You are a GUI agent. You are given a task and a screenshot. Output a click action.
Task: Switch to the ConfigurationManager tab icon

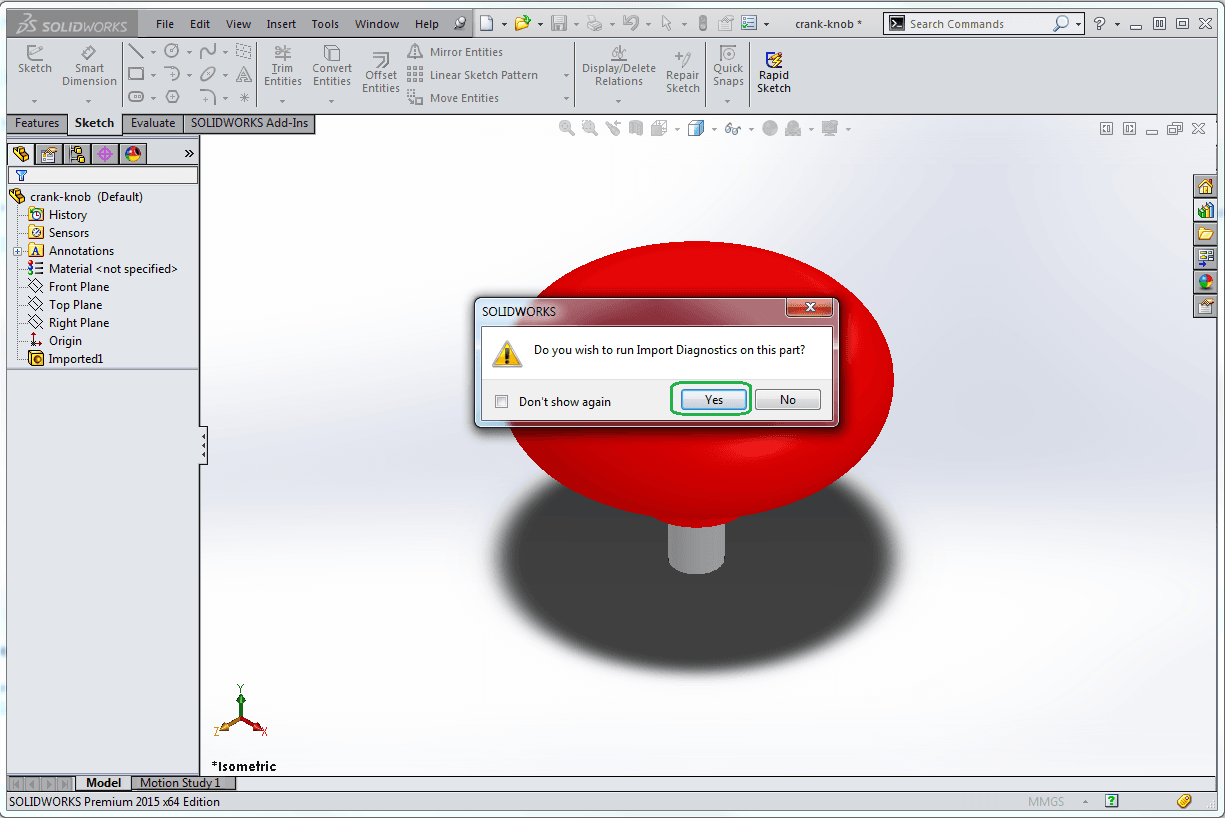point(76,153)
